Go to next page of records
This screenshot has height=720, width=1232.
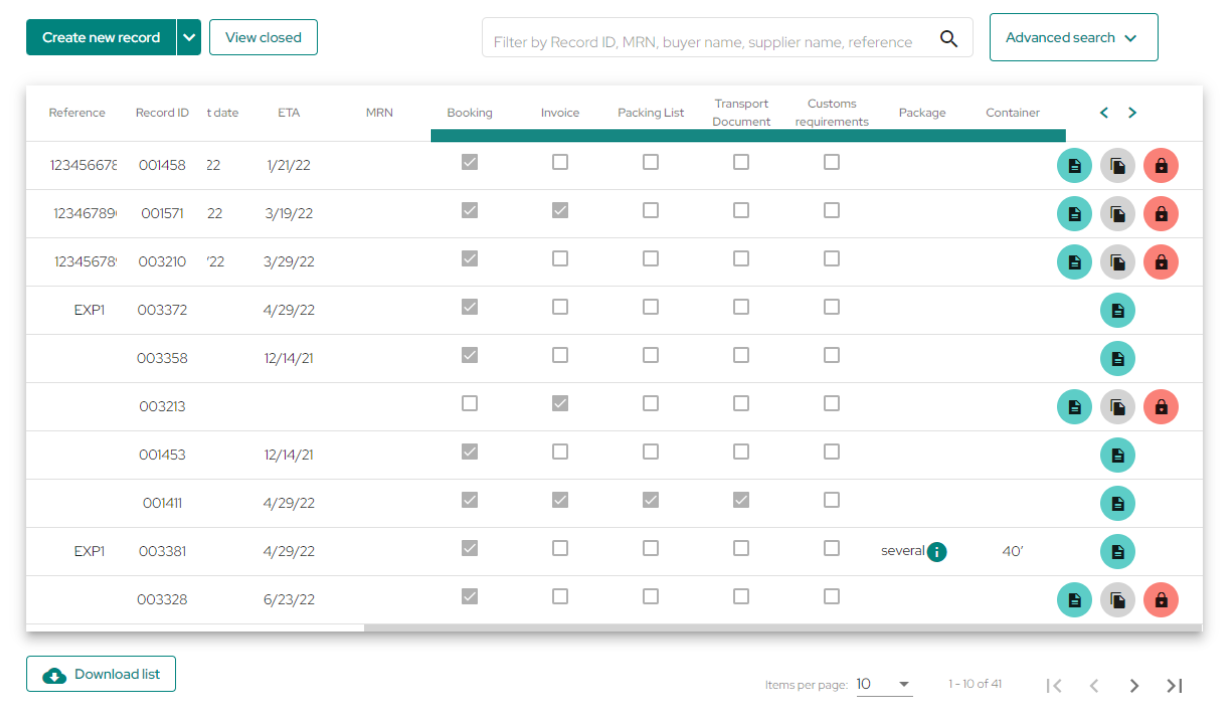[1134, 686]
